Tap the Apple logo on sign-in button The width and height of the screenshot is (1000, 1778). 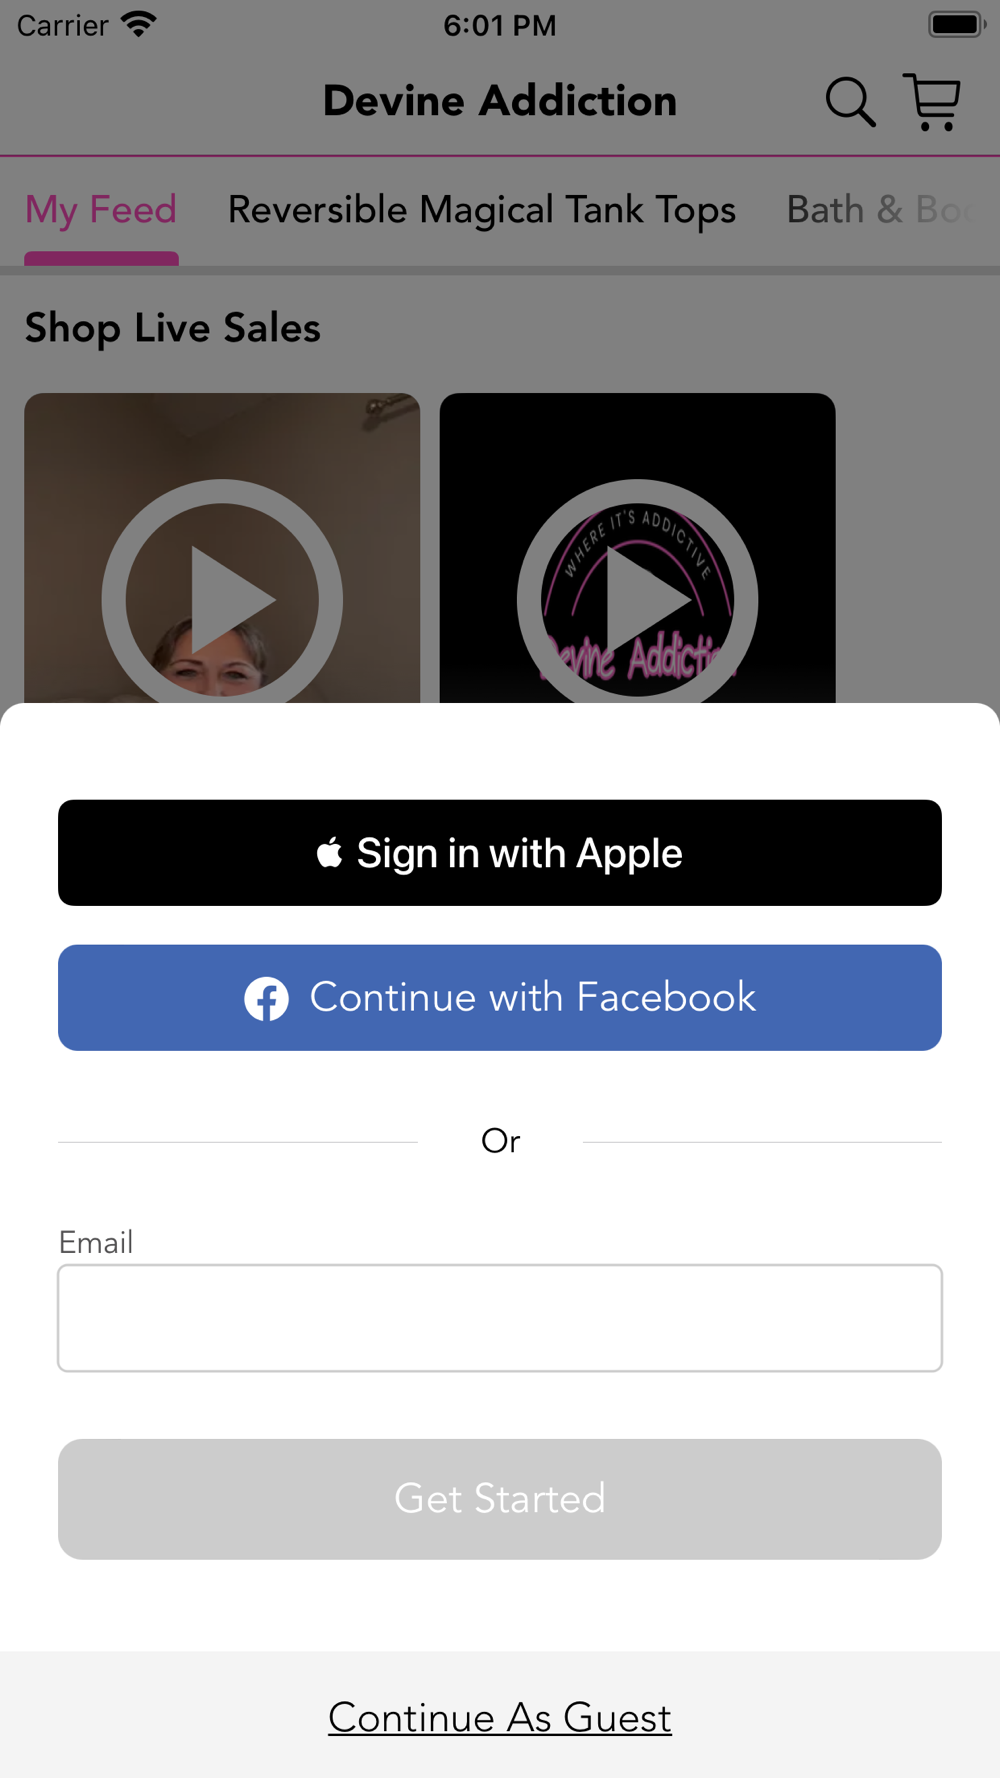[329, 852]
